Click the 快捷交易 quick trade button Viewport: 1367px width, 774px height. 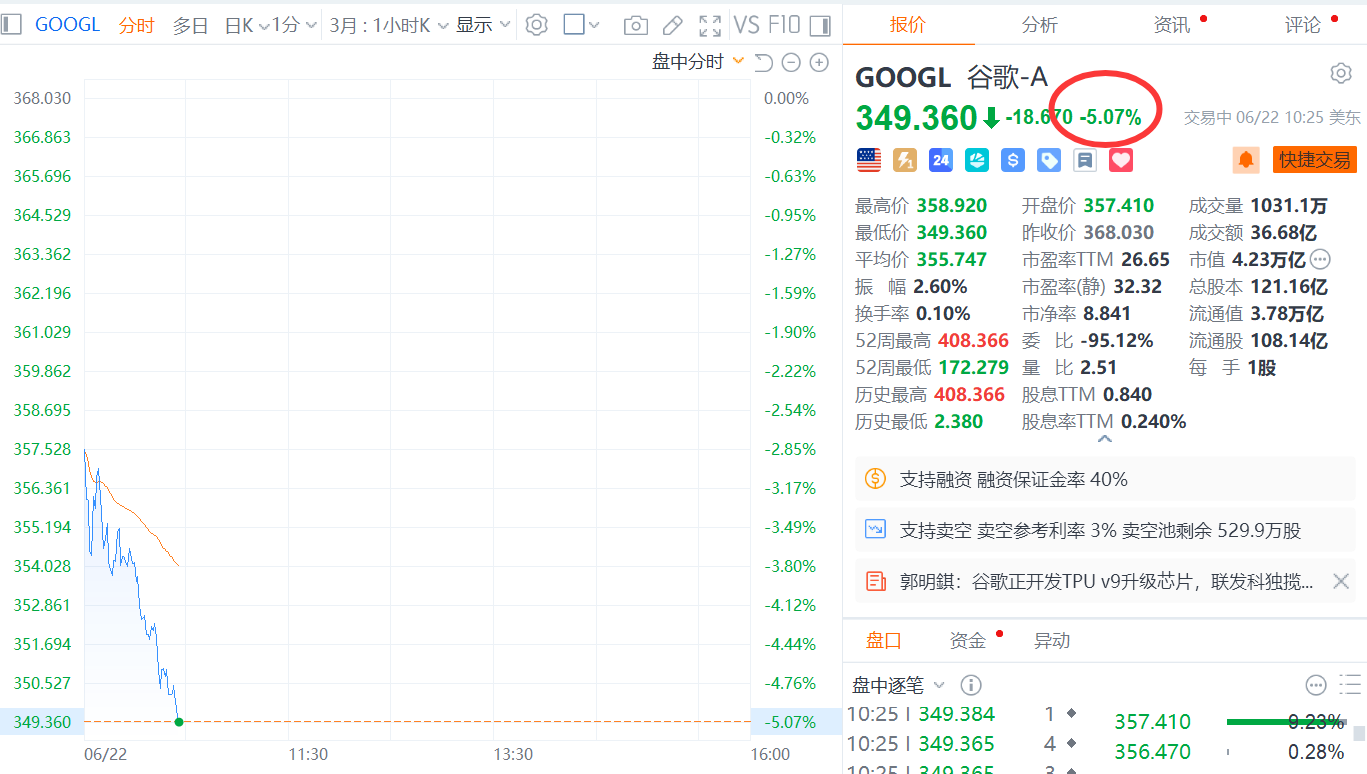coord(1314,159)
